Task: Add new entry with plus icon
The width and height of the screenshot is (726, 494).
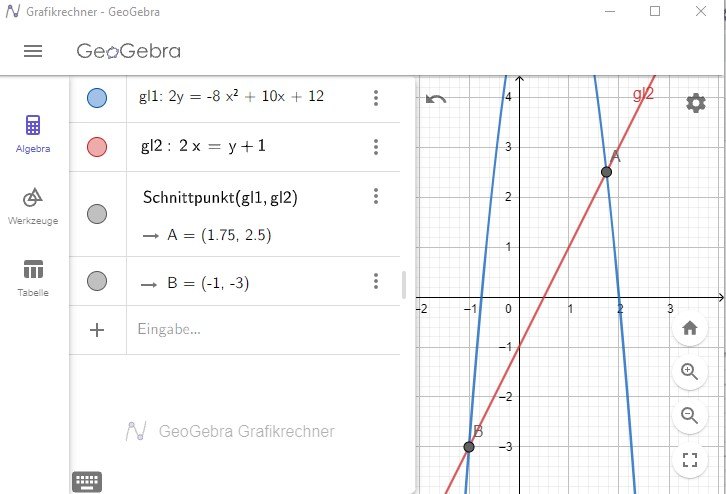Action: (x=97, y=330)
